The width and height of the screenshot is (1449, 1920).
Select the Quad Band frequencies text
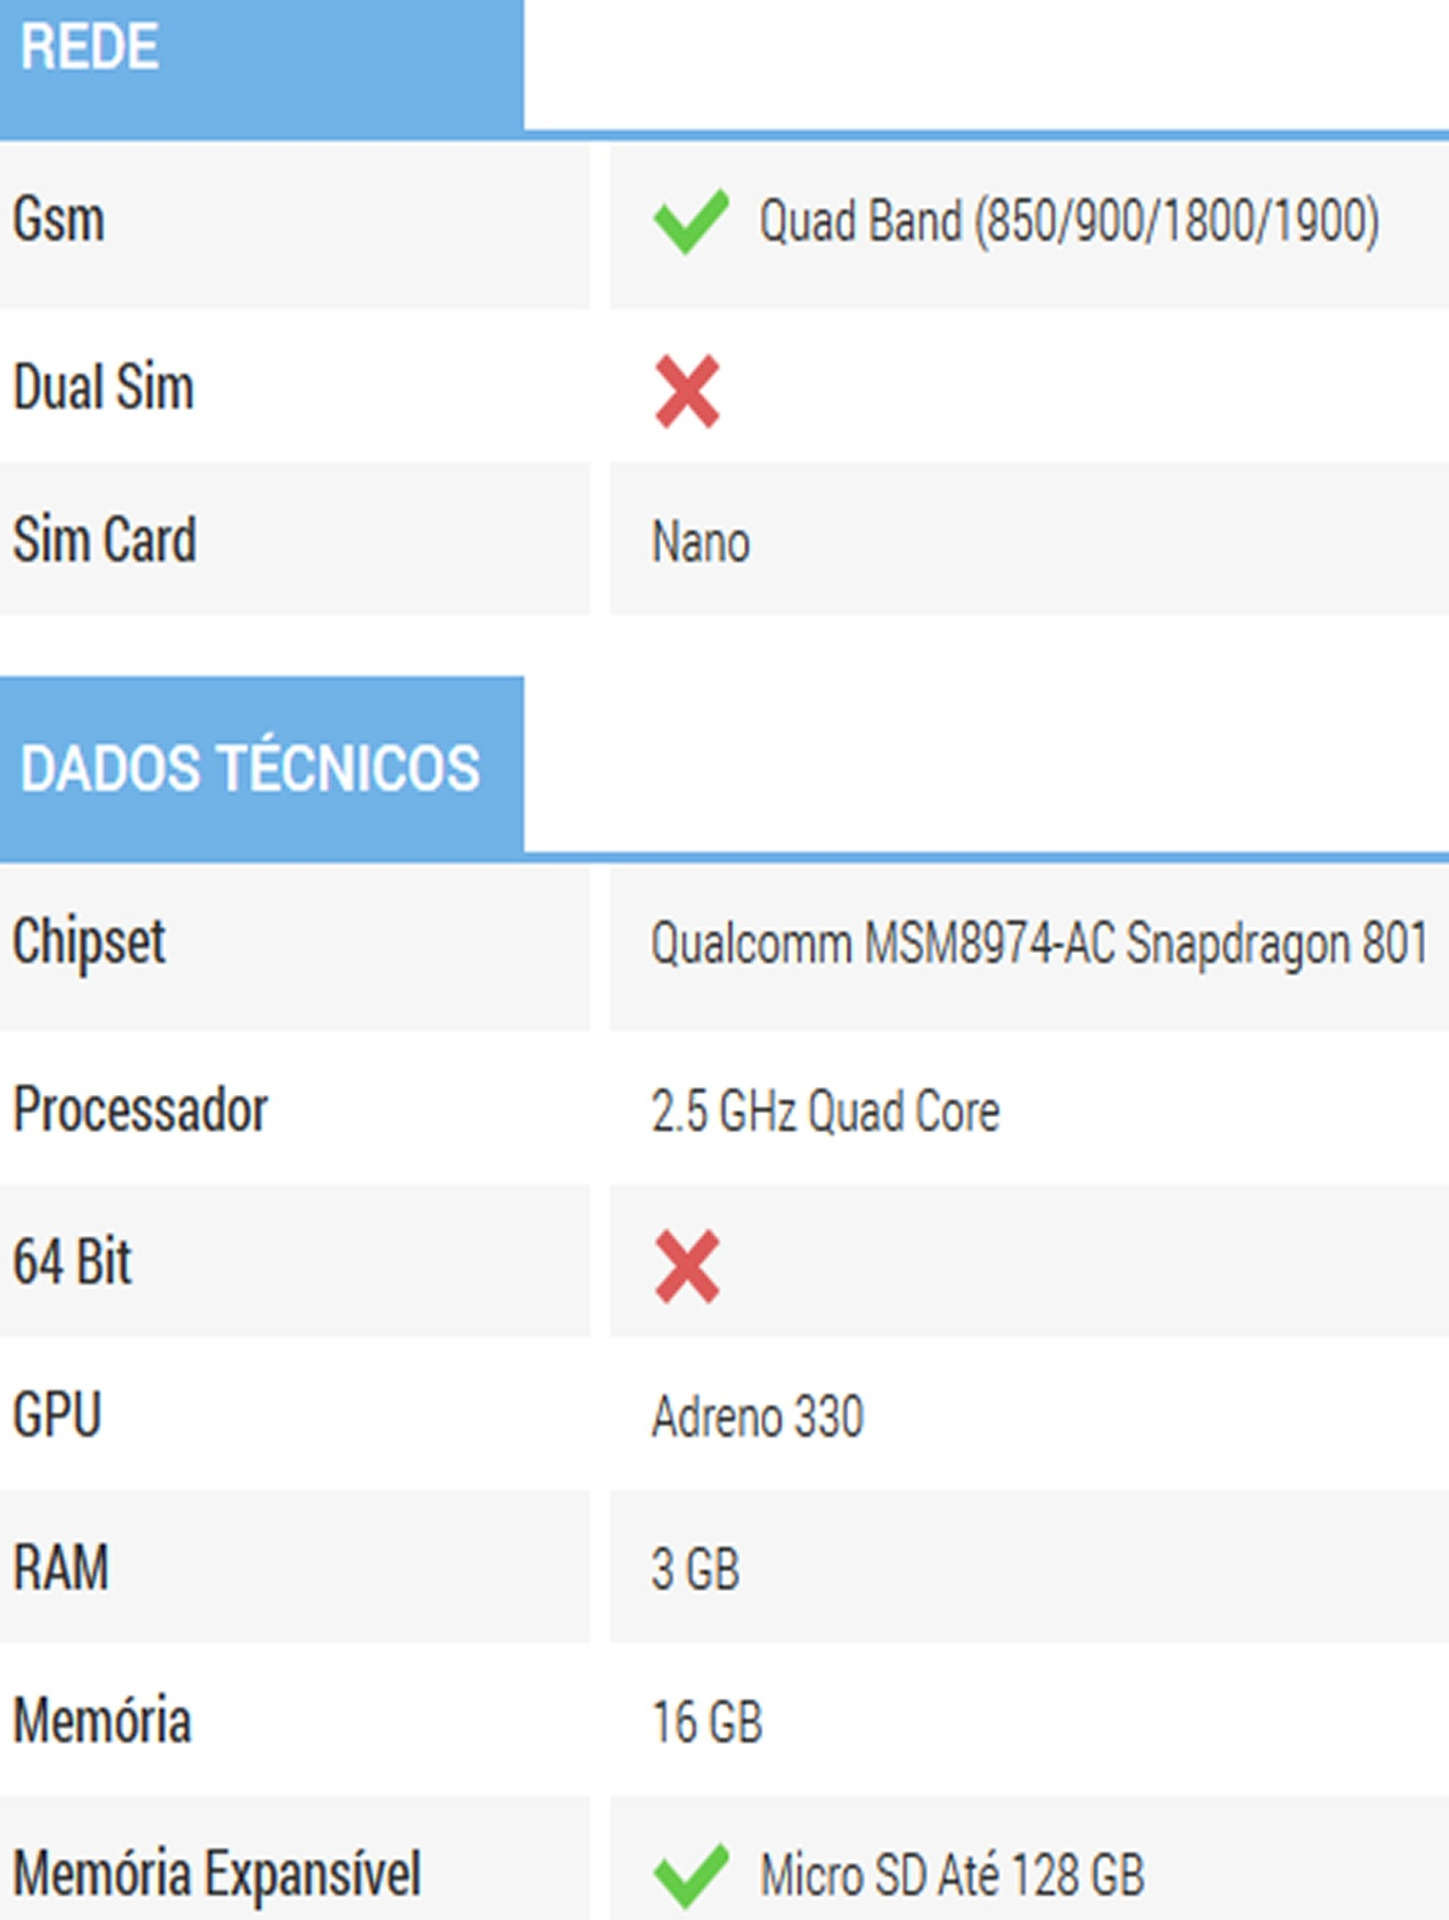1069,221
